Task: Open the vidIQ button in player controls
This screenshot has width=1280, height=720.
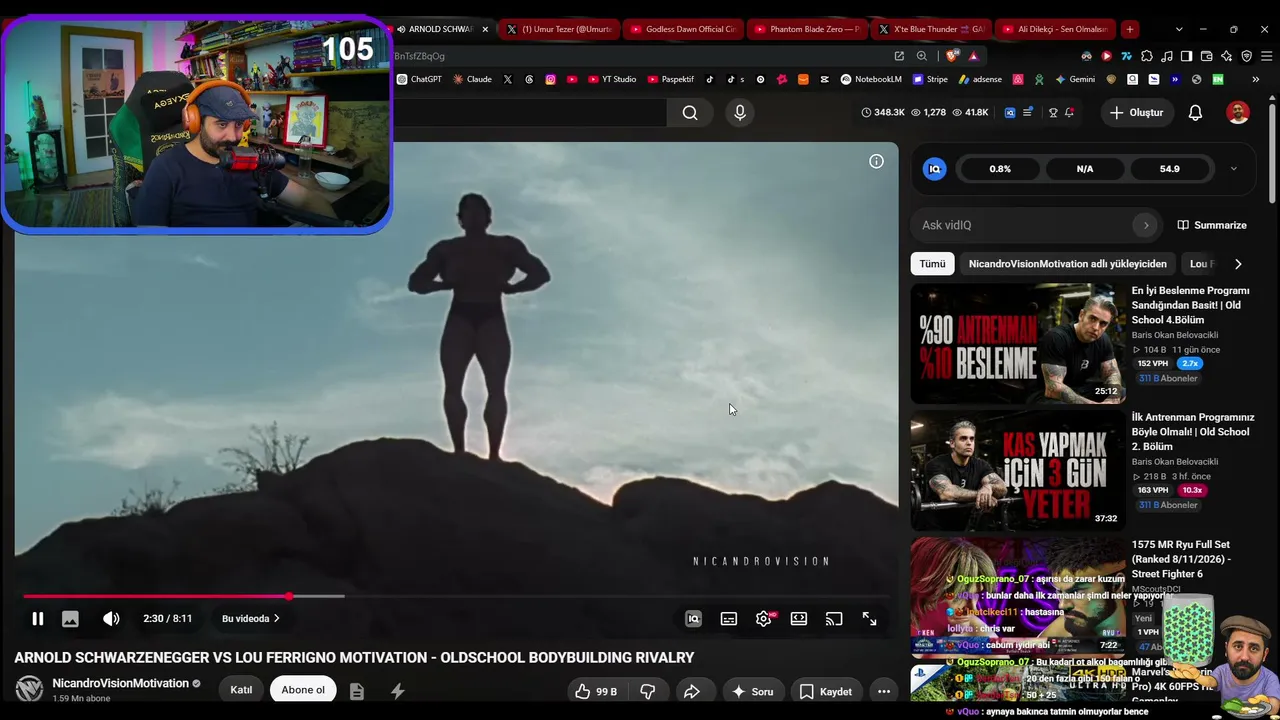Action: [x=693, y=619]
